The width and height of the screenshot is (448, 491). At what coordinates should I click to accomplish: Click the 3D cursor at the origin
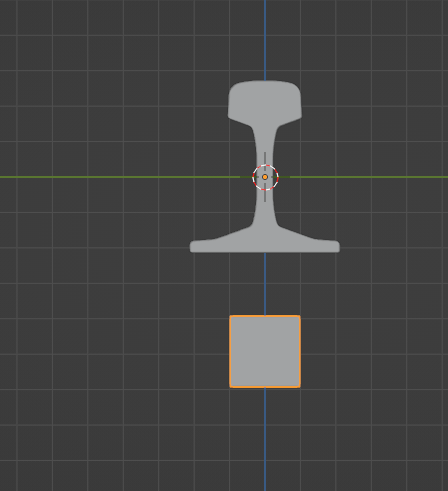265,177
